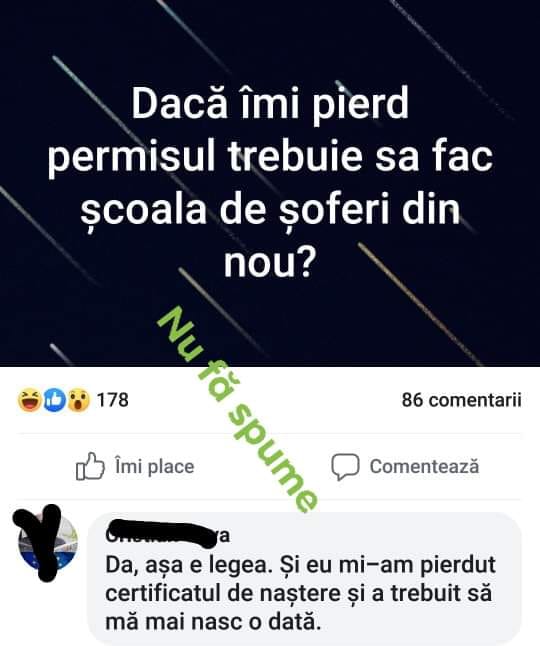Click the speech bubble comment icon

pos(345,467)
